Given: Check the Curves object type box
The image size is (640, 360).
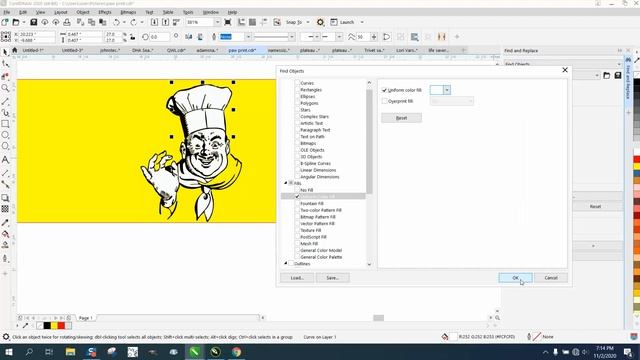Looking at the screenshot, I should [297, 83].
